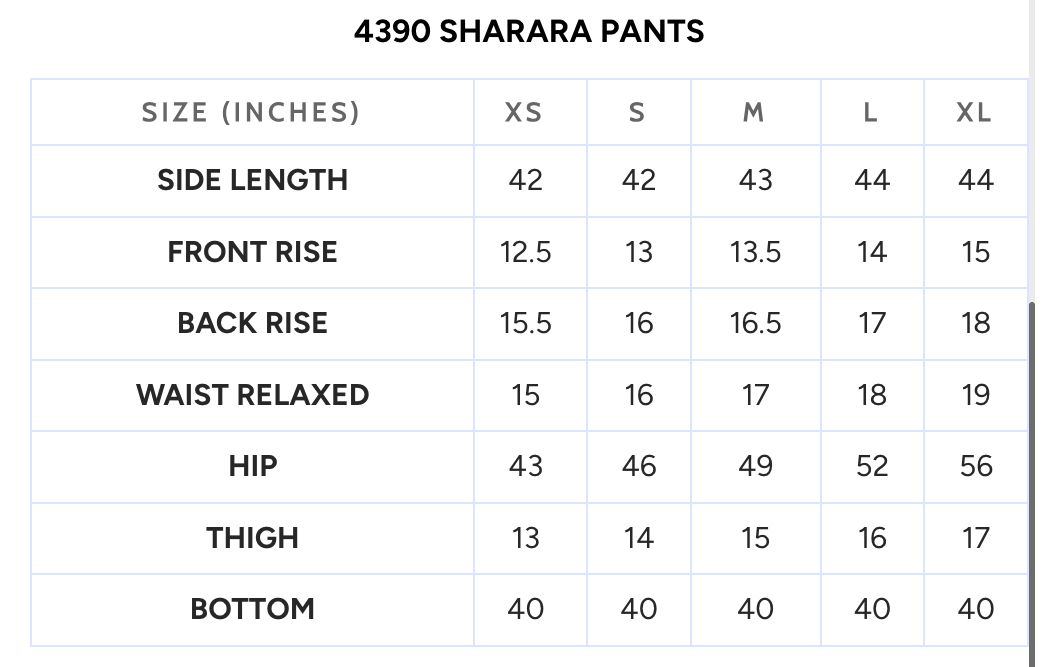Click the 12.5 front rise XS value
Viewport: 1052px width, 667px height.
[525, 253]
